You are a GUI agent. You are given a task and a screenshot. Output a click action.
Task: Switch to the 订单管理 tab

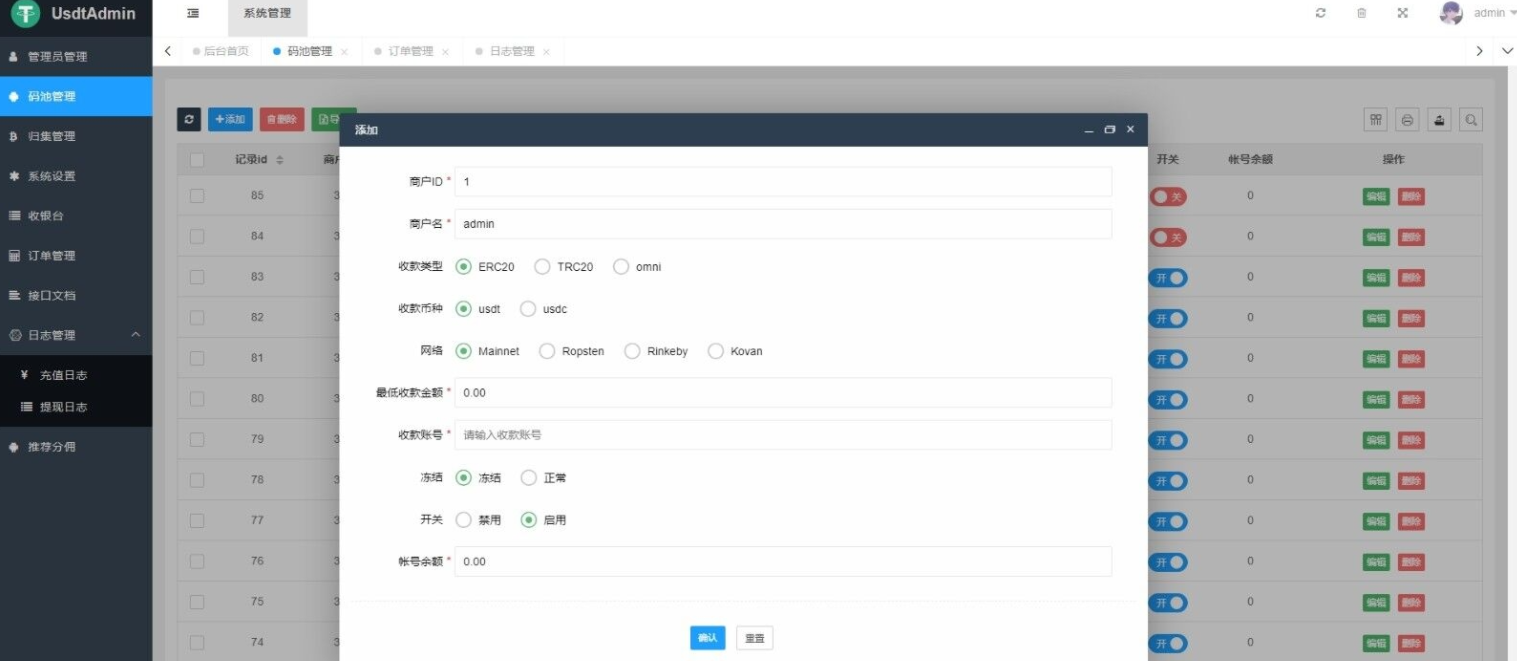(x=410, y=51)
